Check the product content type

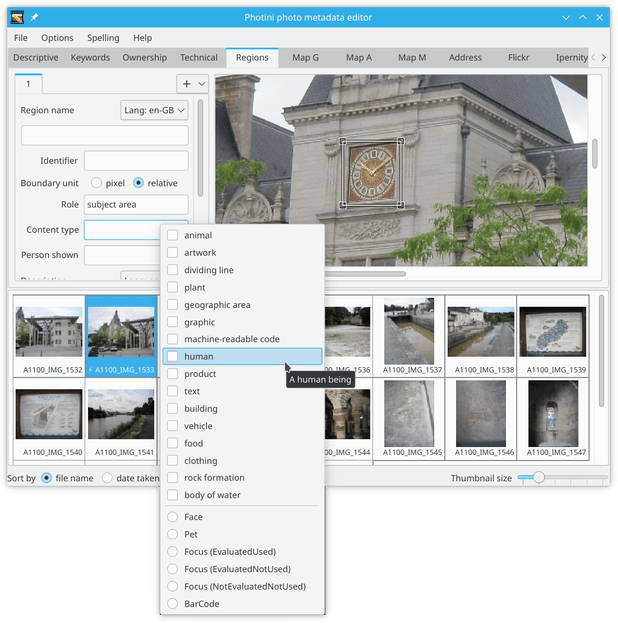coord(172,374)
